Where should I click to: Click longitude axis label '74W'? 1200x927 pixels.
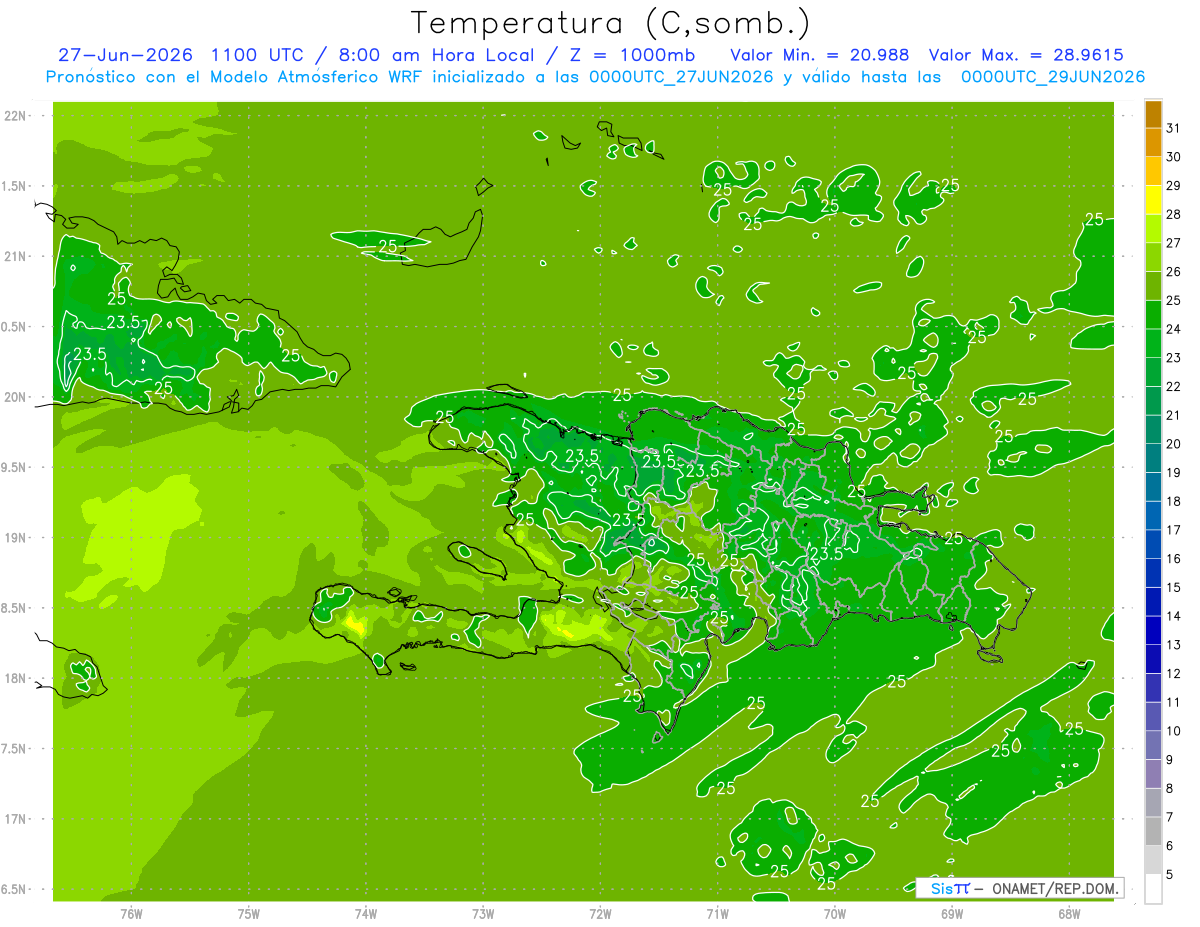365,914
